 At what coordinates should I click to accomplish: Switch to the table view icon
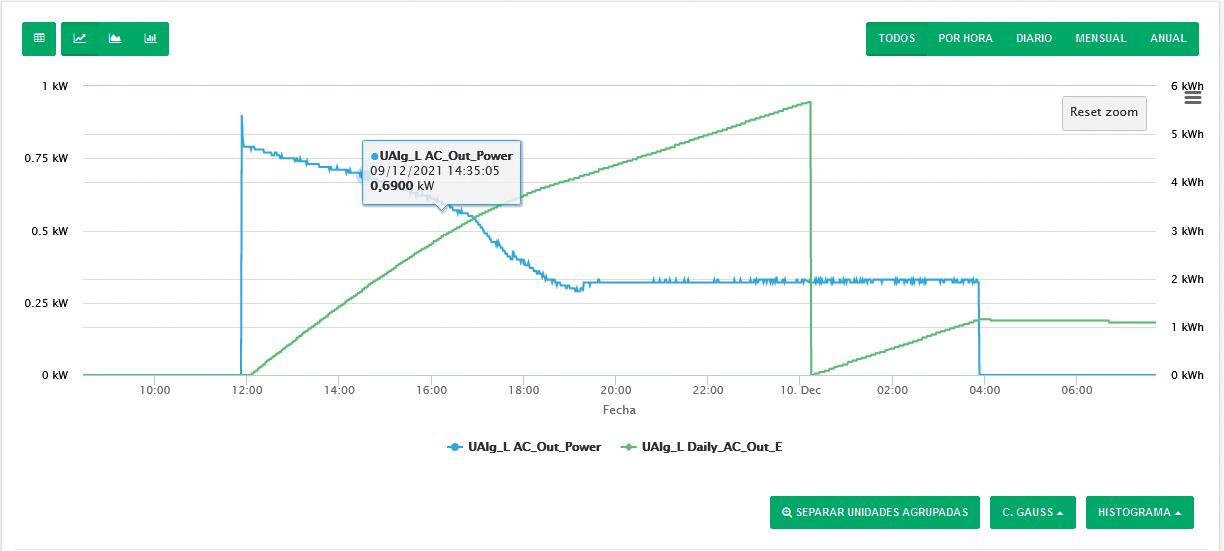pyautogui.click(x=39, y=39)
